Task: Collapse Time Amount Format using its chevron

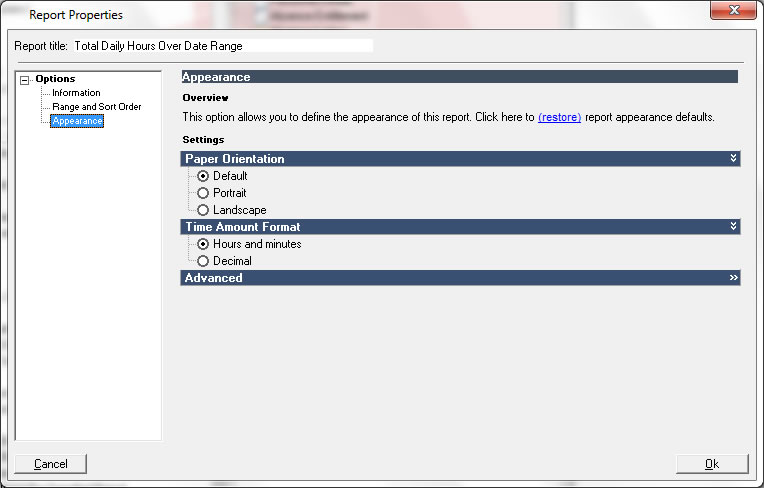Action: coord(733,227)
